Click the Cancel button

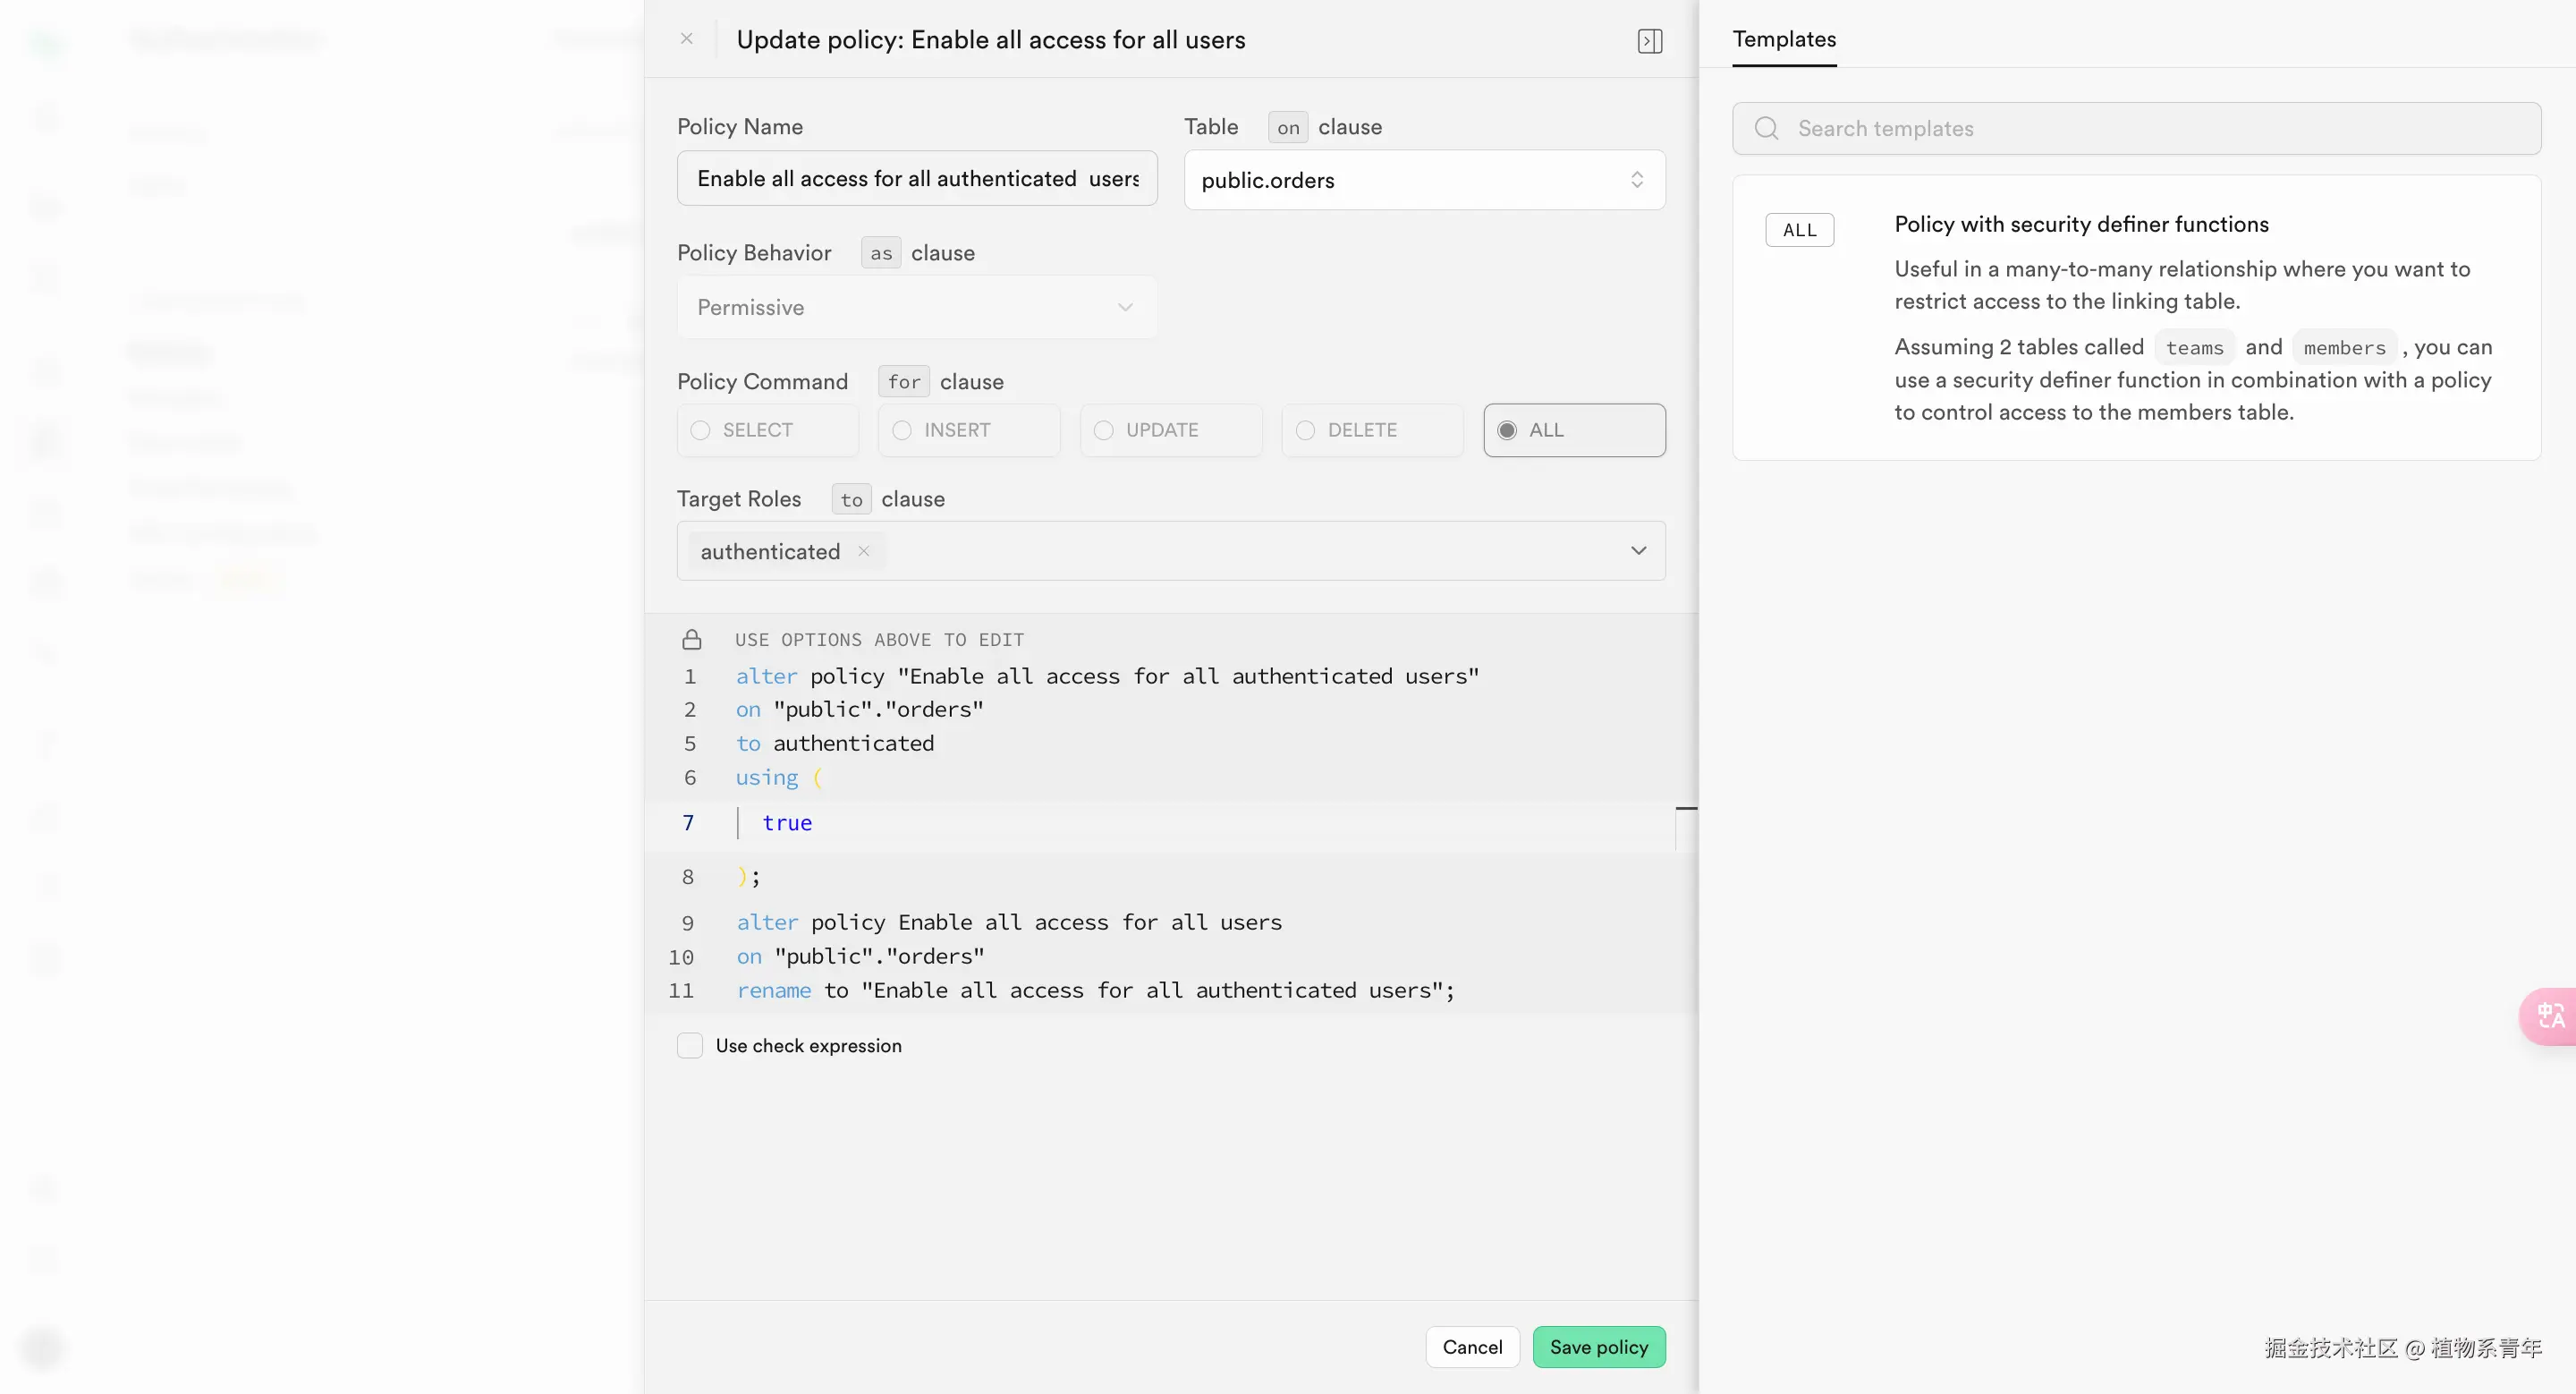pos(1472,1347)
